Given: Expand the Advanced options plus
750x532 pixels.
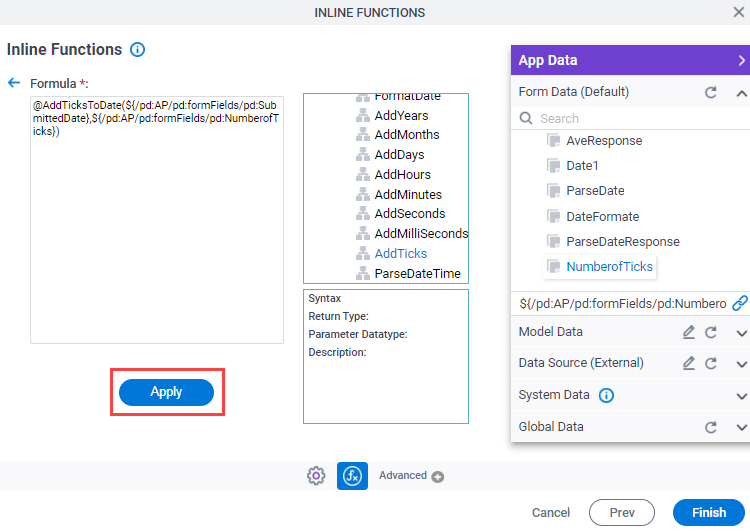Looking at the screenshot, I should pos(437,477).
